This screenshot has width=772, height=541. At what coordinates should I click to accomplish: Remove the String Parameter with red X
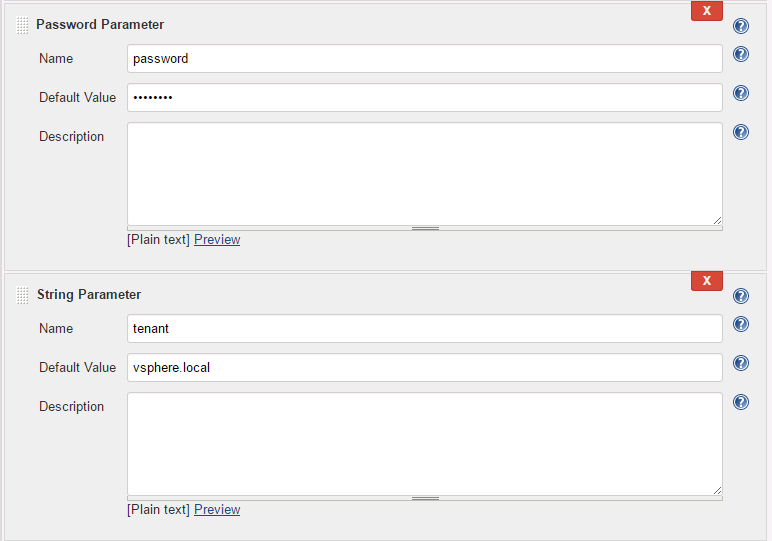pos(706,281)
